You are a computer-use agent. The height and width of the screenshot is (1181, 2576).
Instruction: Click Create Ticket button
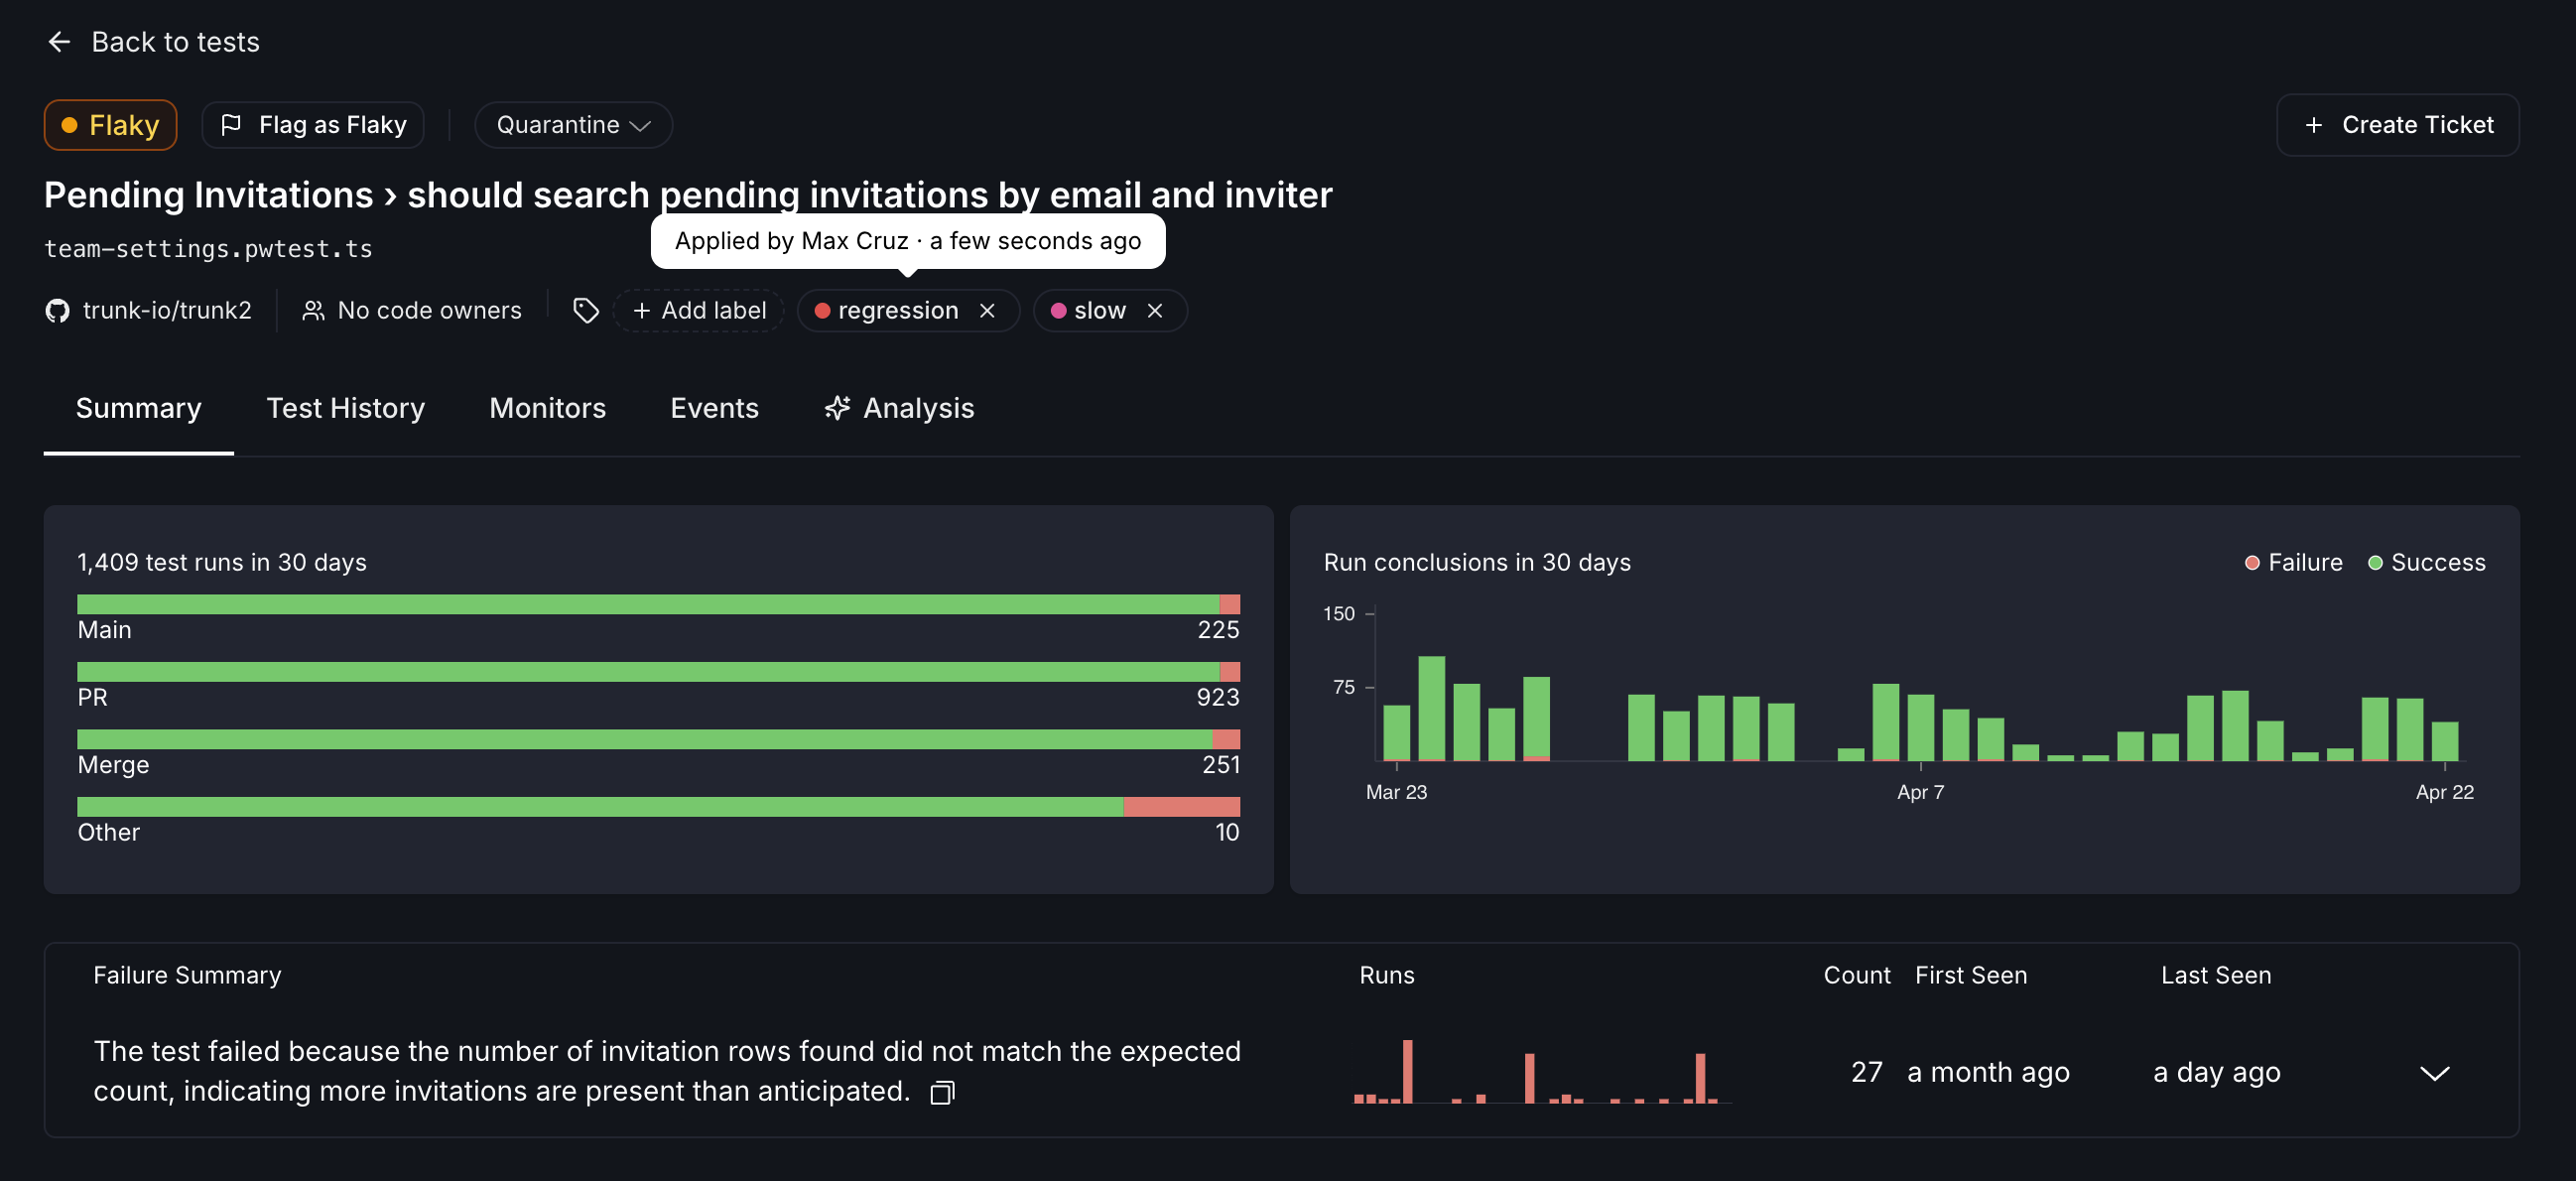(2397, 125)
